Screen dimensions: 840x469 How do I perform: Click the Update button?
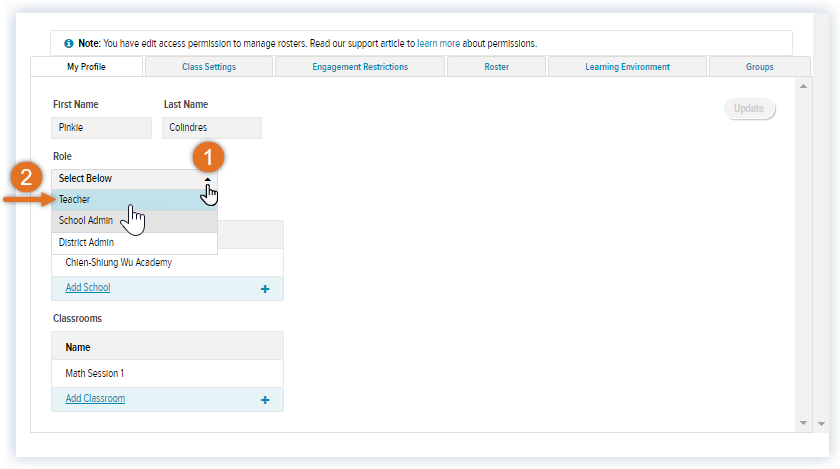tap(749, 108)
